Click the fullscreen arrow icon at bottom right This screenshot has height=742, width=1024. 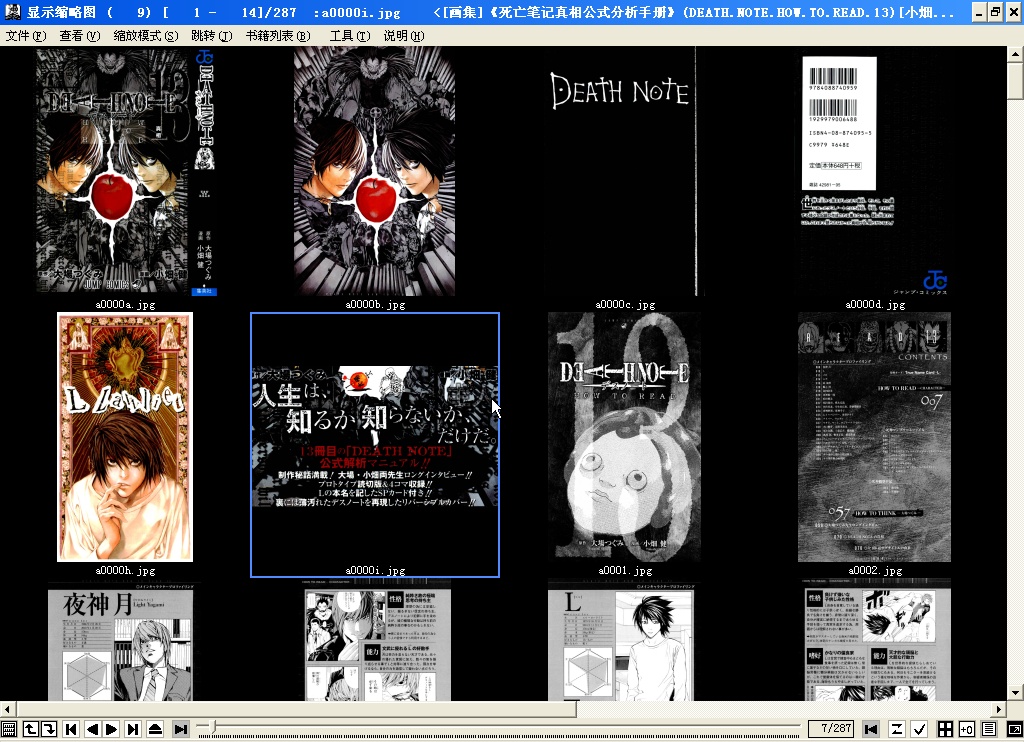(1015, 729)
